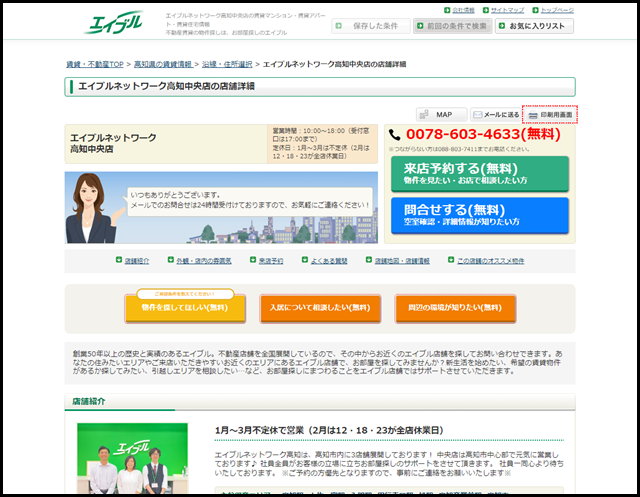Click the メールに送る button
Viewport: 640px width, 497px height.
tap(496, 115)
